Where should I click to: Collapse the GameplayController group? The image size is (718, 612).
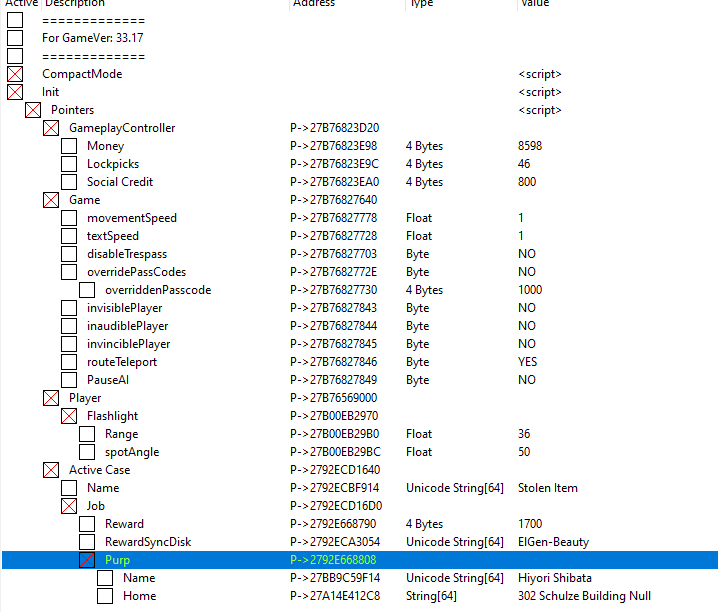pos(51,128)
